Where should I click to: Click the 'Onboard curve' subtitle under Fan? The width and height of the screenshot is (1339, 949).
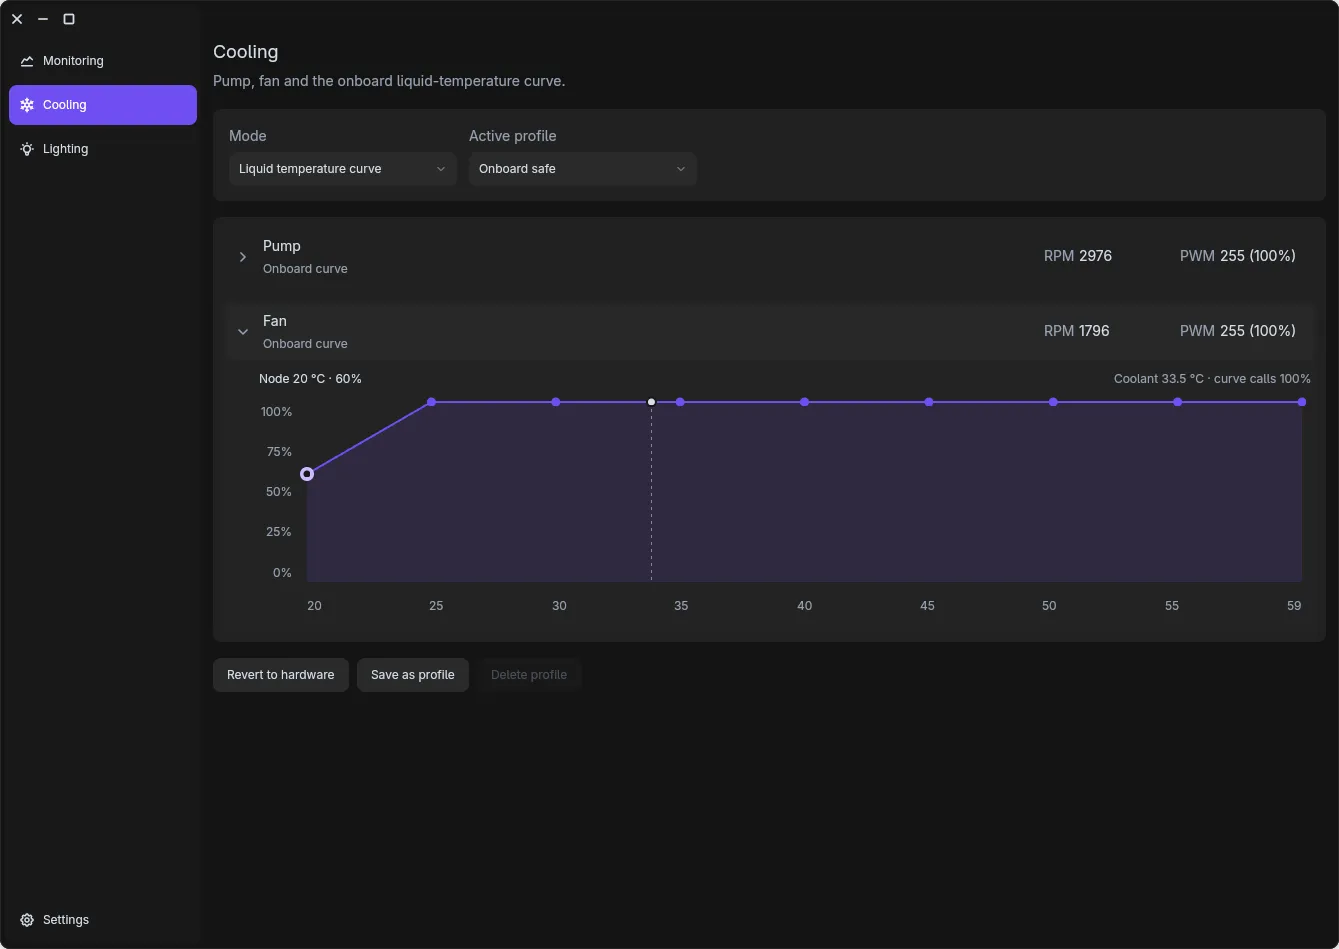pyautogui.click(x=305, y=344)
